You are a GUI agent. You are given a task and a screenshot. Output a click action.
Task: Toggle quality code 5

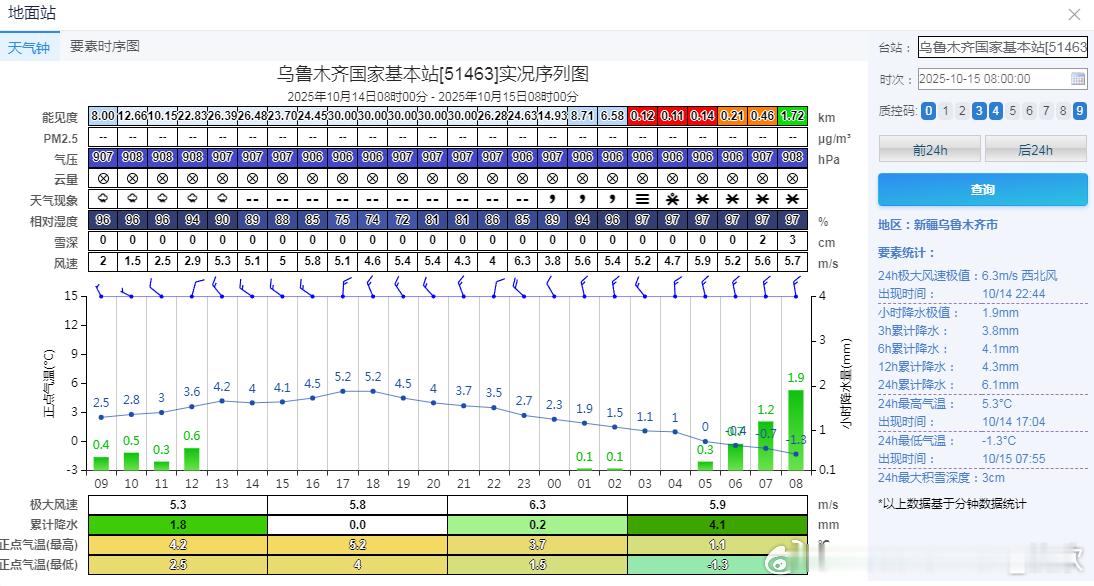click(x=1012, y=111)
